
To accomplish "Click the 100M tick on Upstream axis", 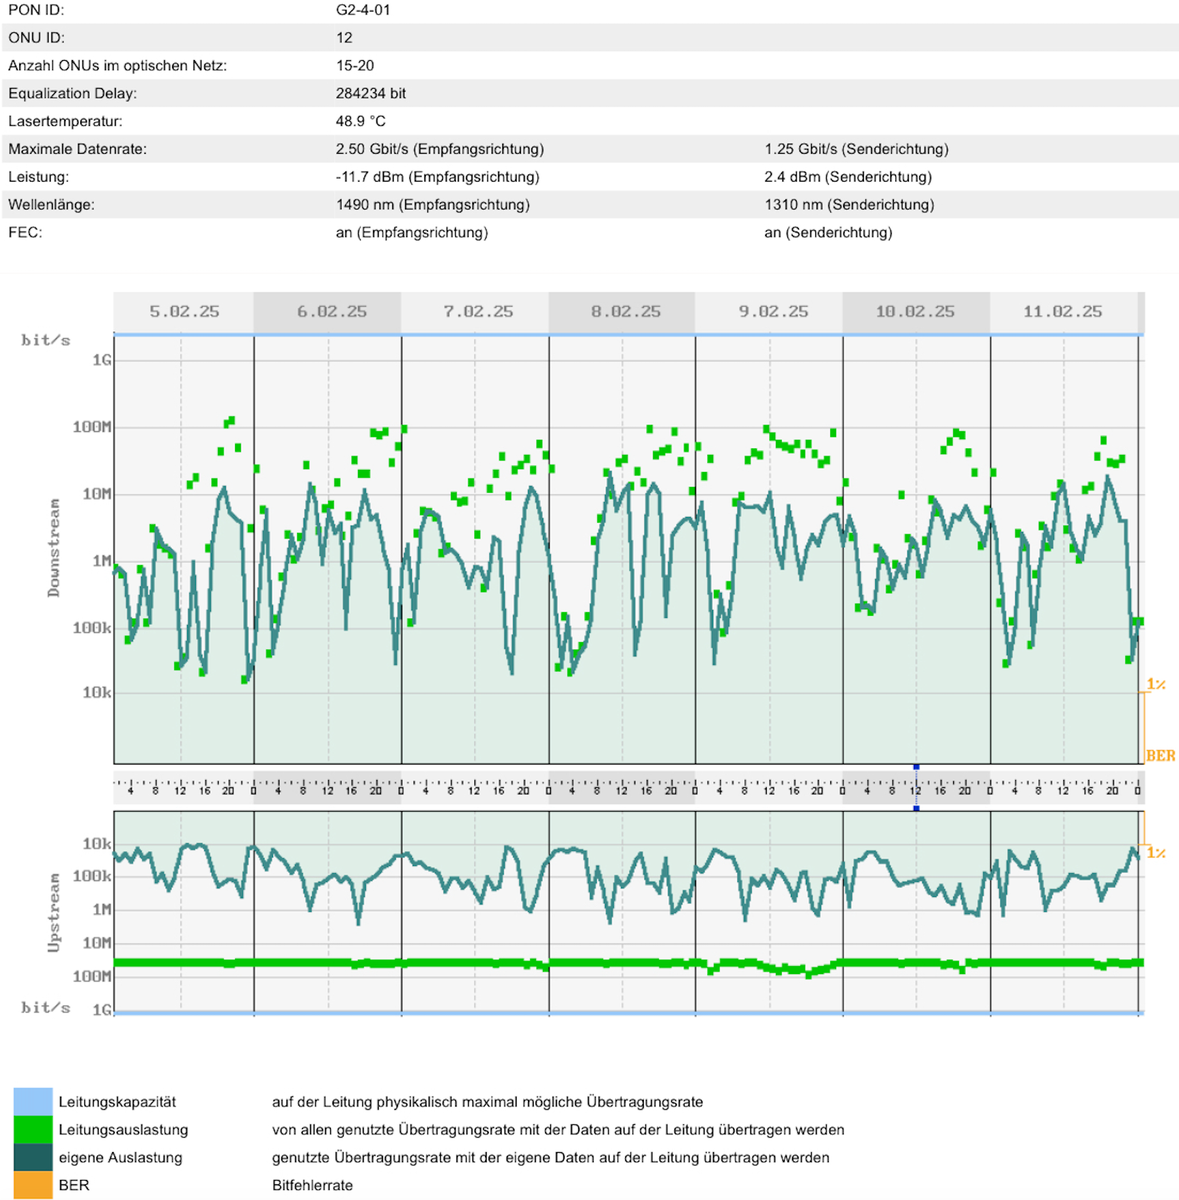I will pos(92,976).
